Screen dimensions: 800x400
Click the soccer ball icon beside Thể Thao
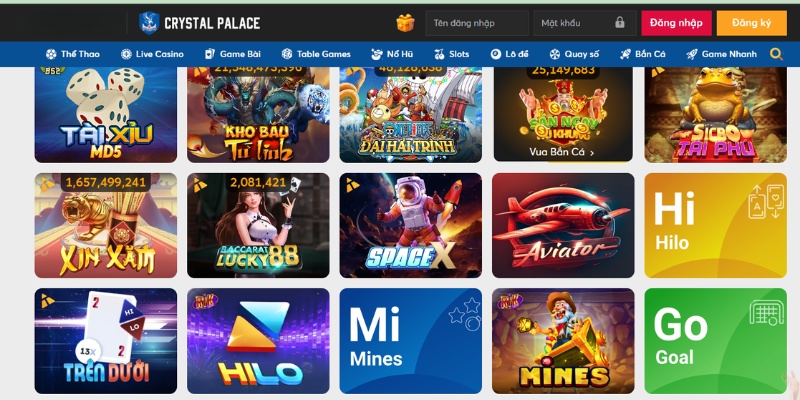coord(51,54)
